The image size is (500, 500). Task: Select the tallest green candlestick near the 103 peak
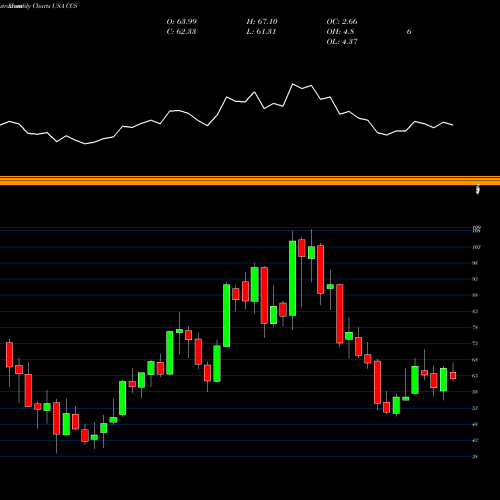coord(292,278)
